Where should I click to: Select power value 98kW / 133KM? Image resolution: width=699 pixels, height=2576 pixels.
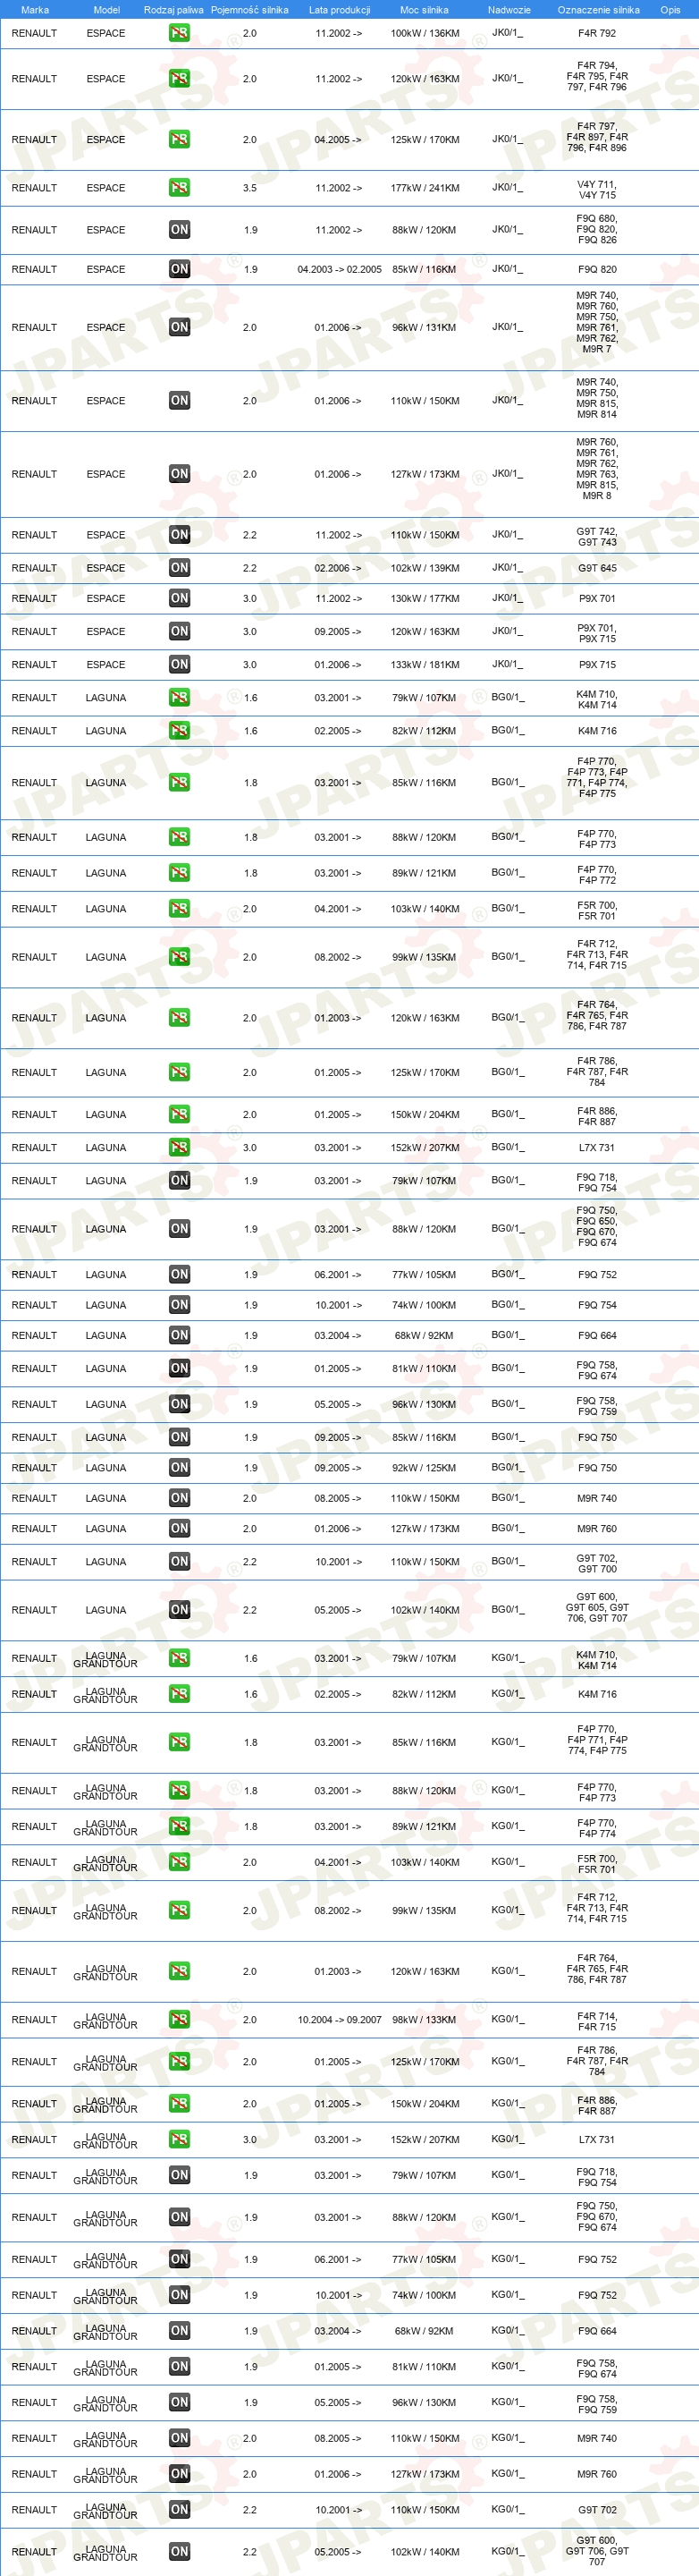click(x=424, y=2020)
